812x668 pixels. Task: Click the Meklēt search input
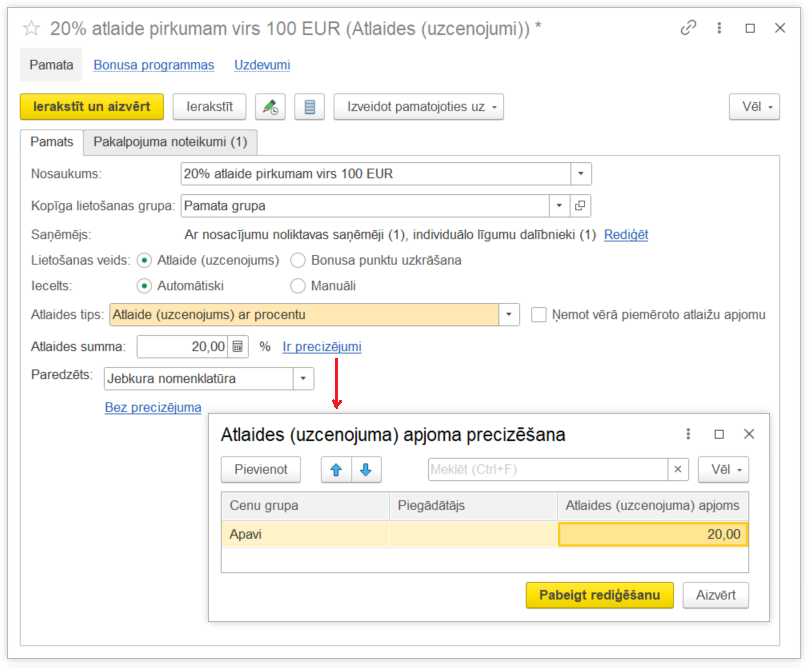tap(545, 469)
